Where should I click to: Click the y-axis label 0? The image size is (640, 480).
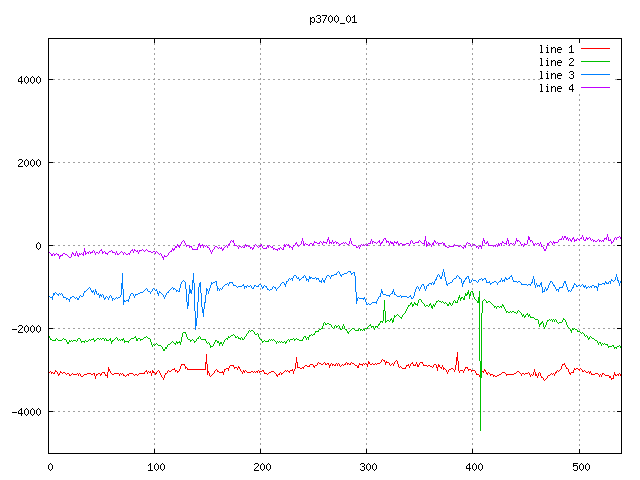click(x=38, y=246)
